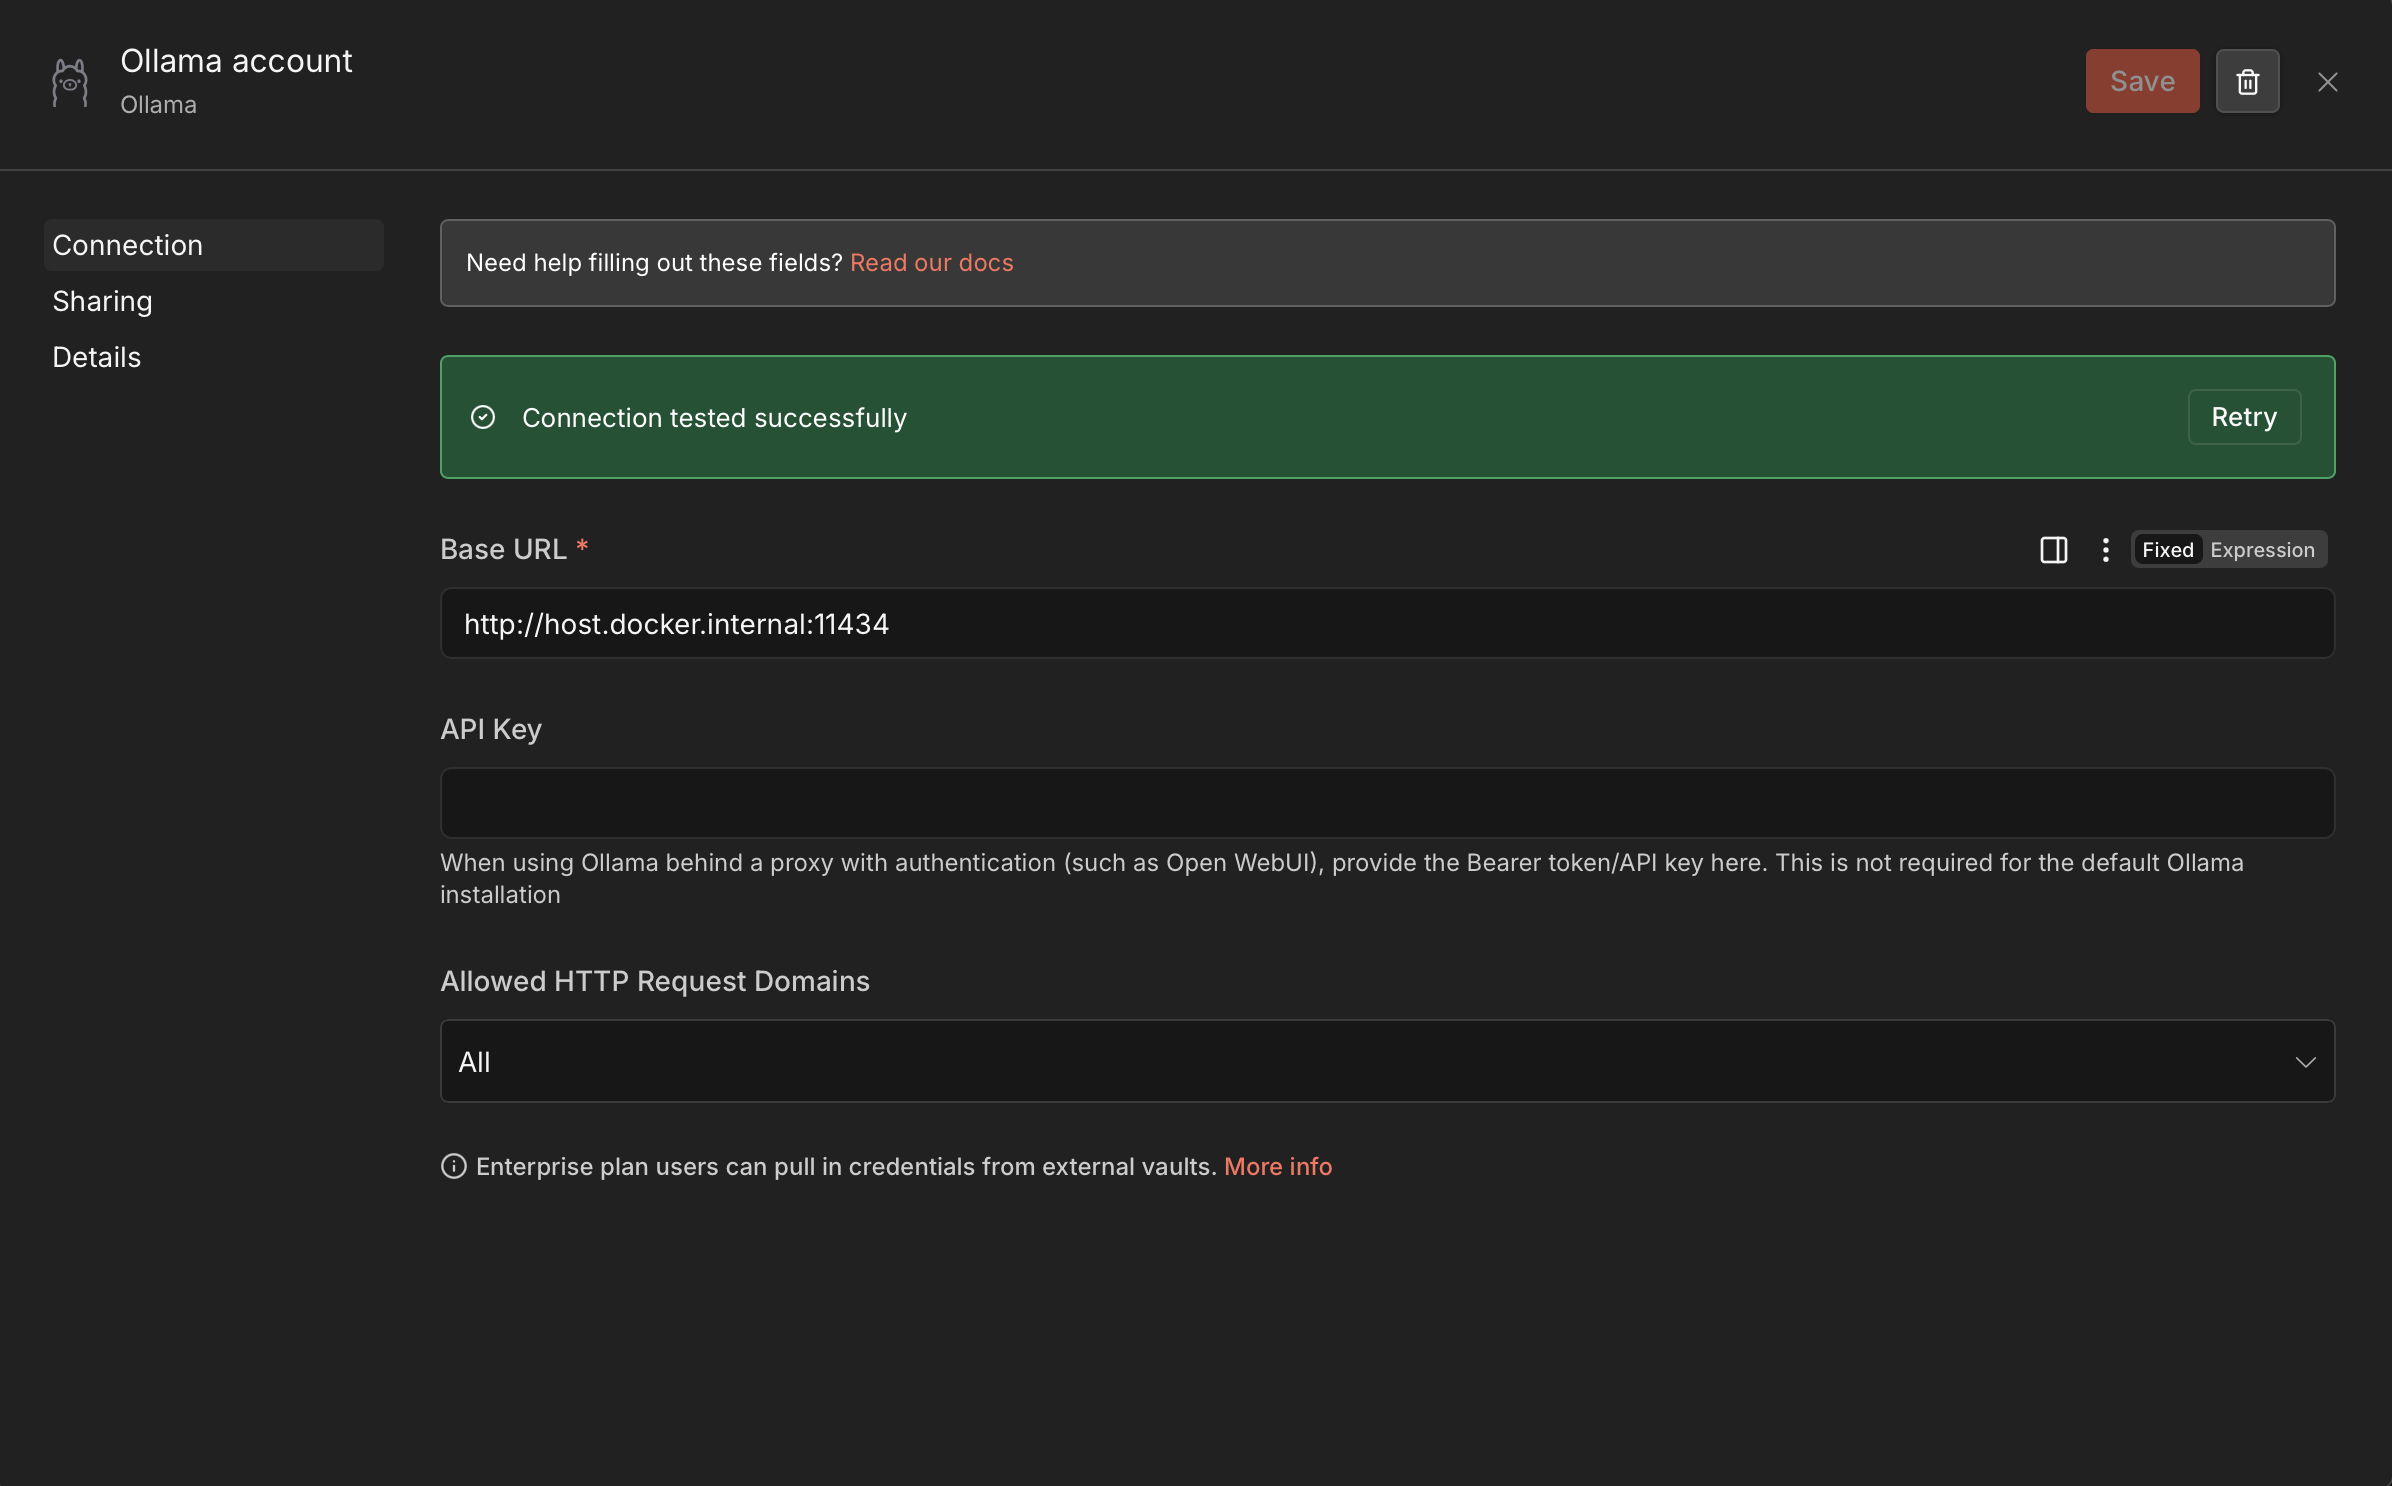Screen dimensions: 2392x1486
Task: Click the Ollama llama logo icon
Action: [x=70, y=82]
